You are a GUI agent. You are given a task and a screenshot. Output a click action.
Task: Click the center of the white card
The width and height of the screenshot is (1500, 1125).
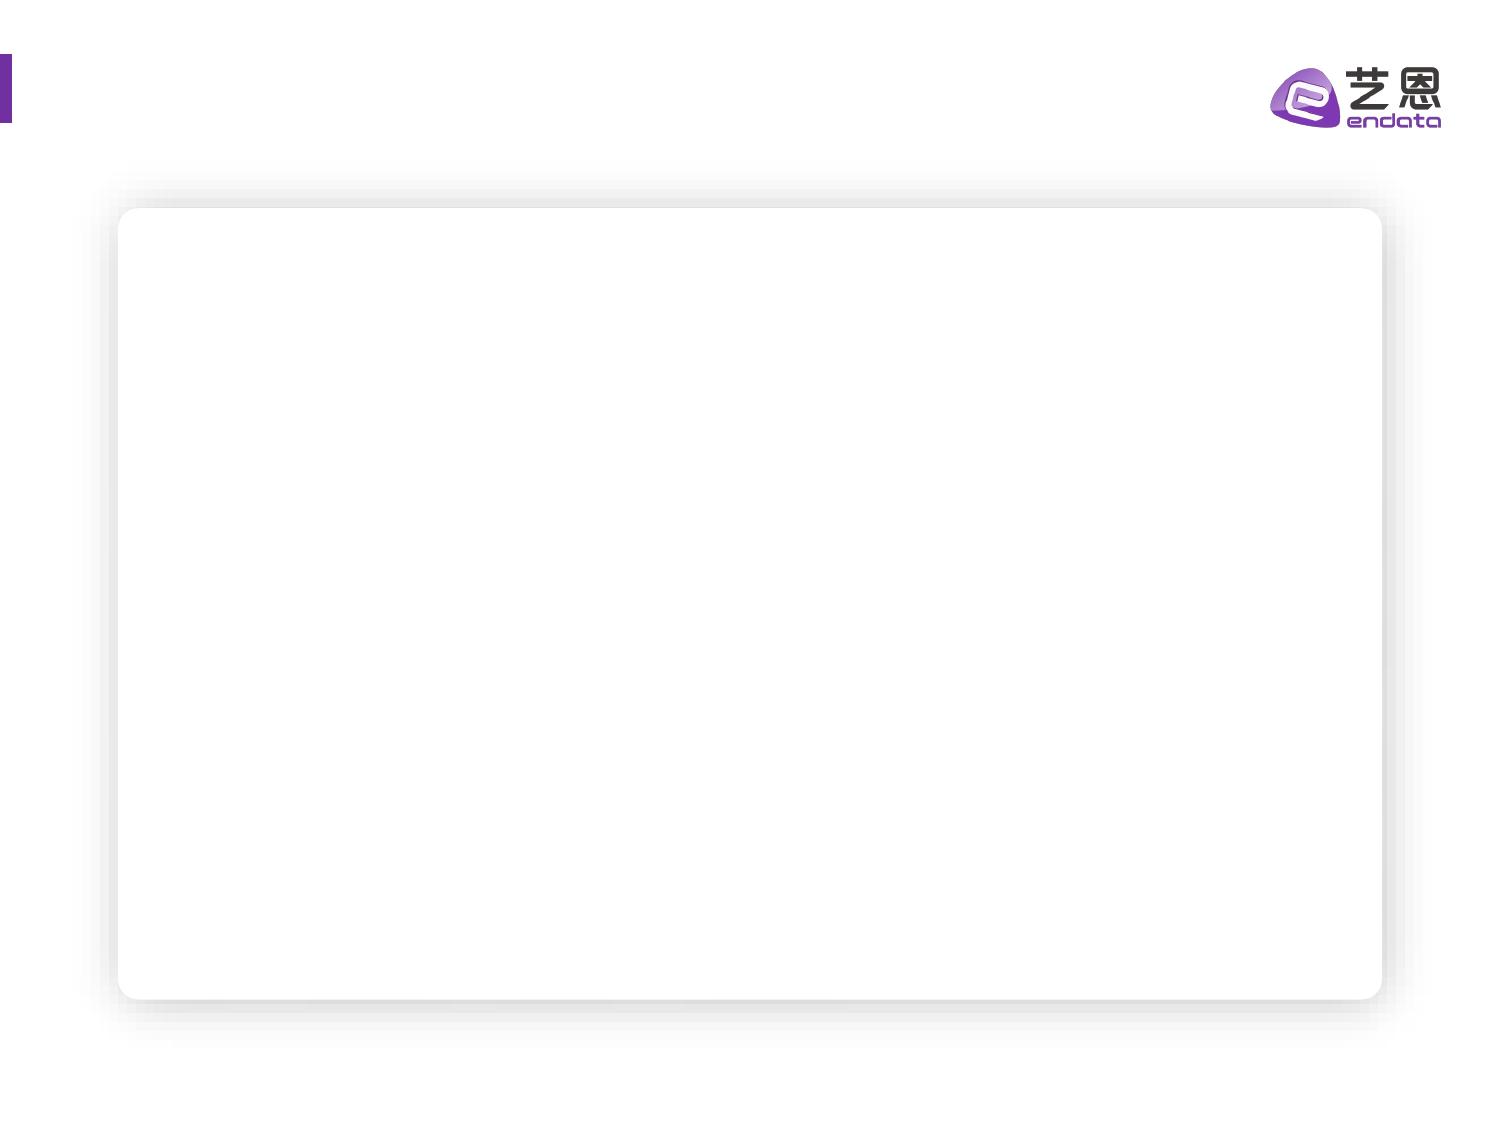click(x=750, y=603)
